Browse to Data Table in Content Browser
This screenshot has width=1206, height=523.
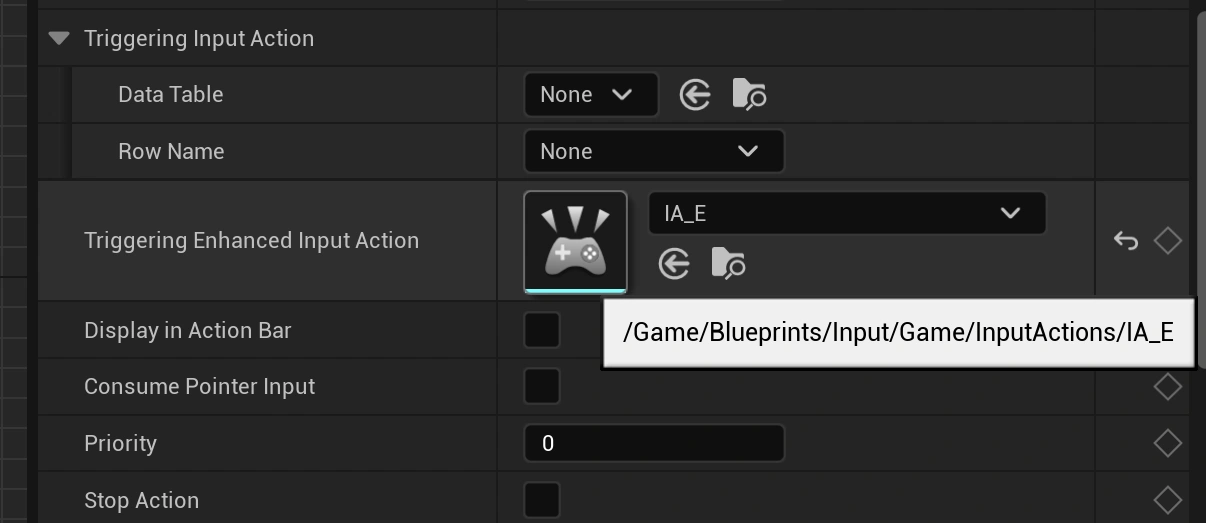click(x=749, y=95)
